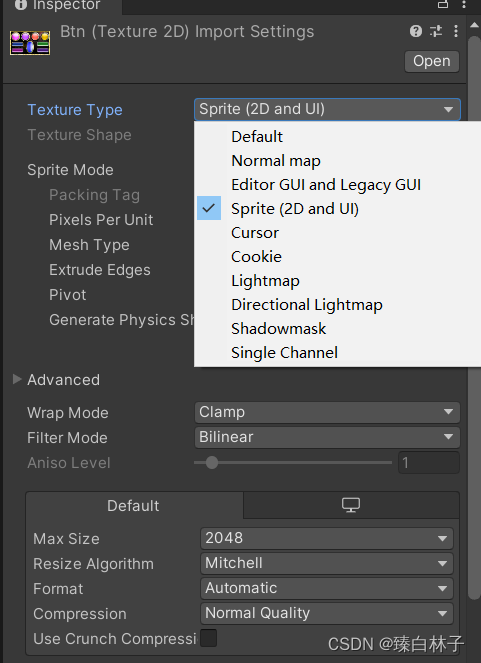This screenshot has width=481, height=663.
Task: Click the Open button
Action: (432, 61)
